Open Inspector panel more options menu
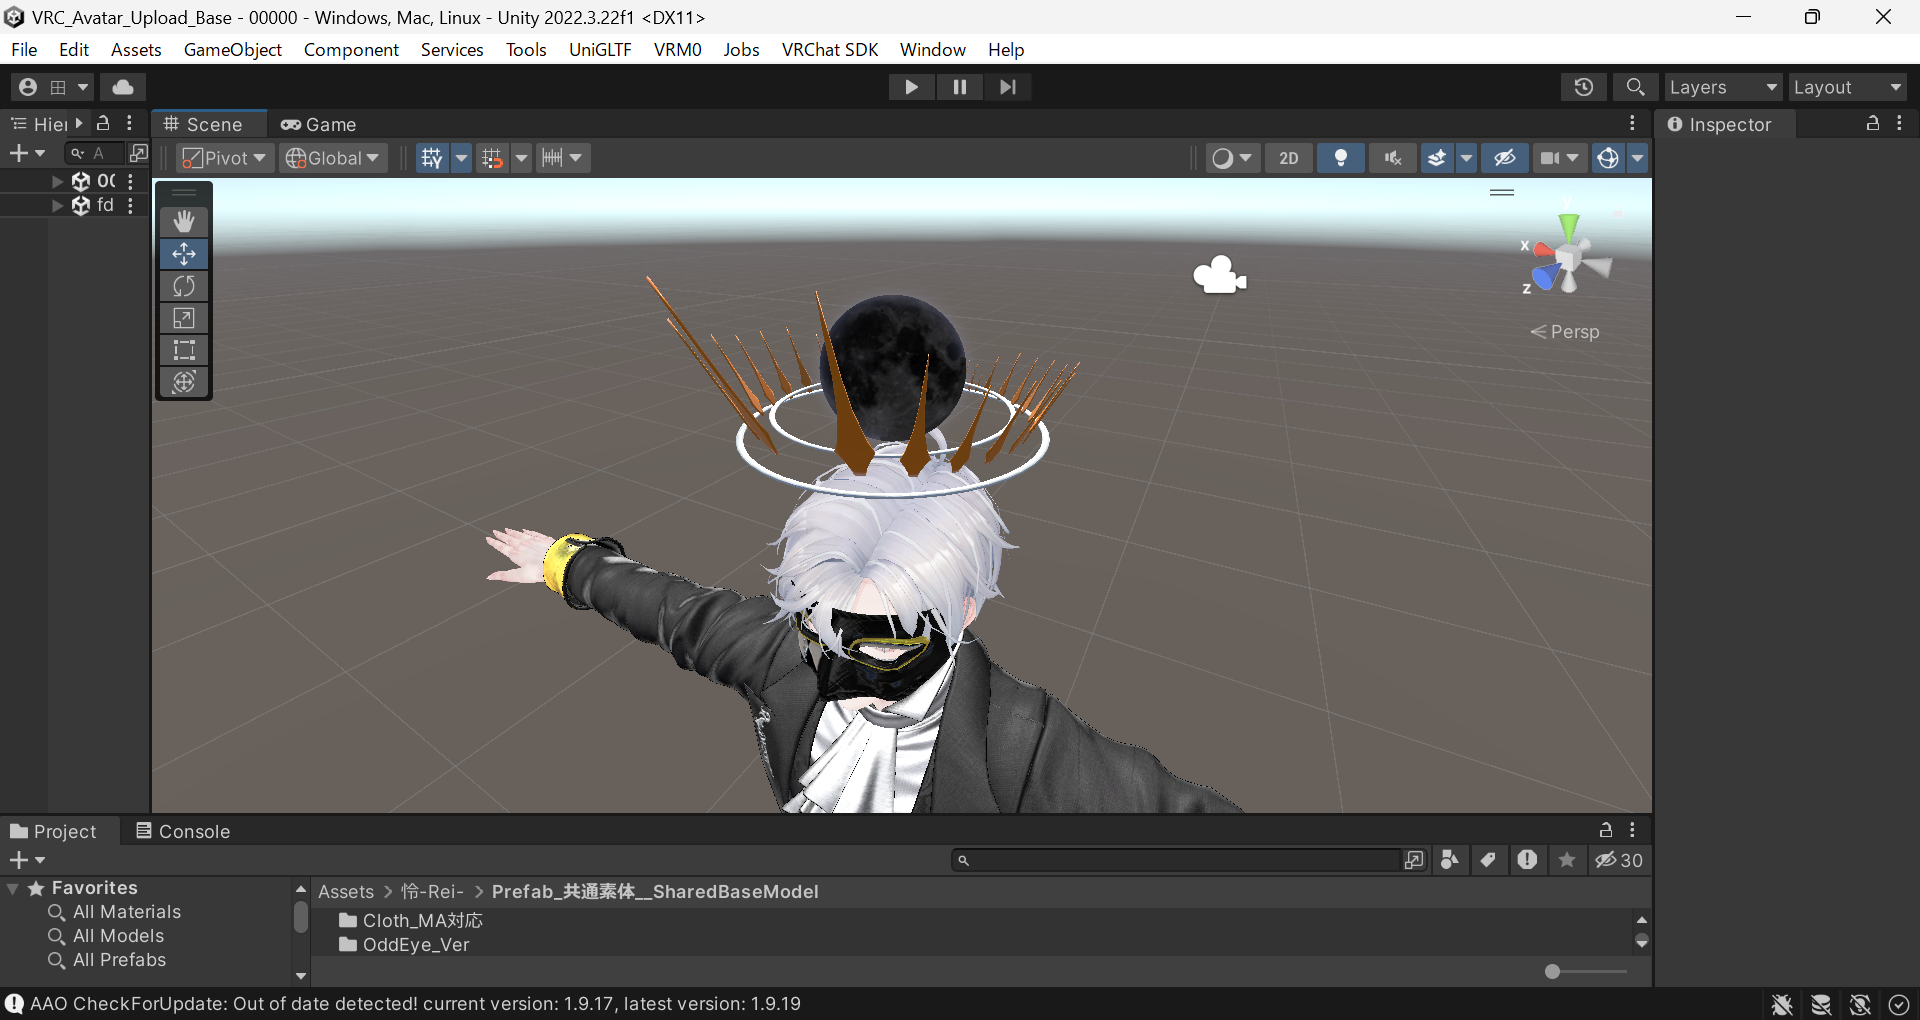This screenshot has width=1920, height=1020. coord(1899,123)
